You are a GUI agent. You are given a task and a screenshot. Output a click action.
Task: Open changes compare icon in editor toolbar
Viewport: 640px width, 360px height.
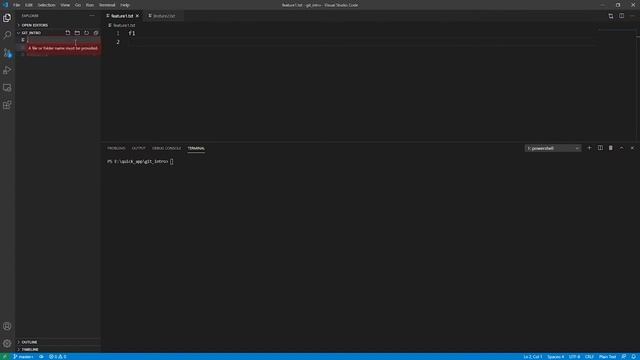coord(611,16)
